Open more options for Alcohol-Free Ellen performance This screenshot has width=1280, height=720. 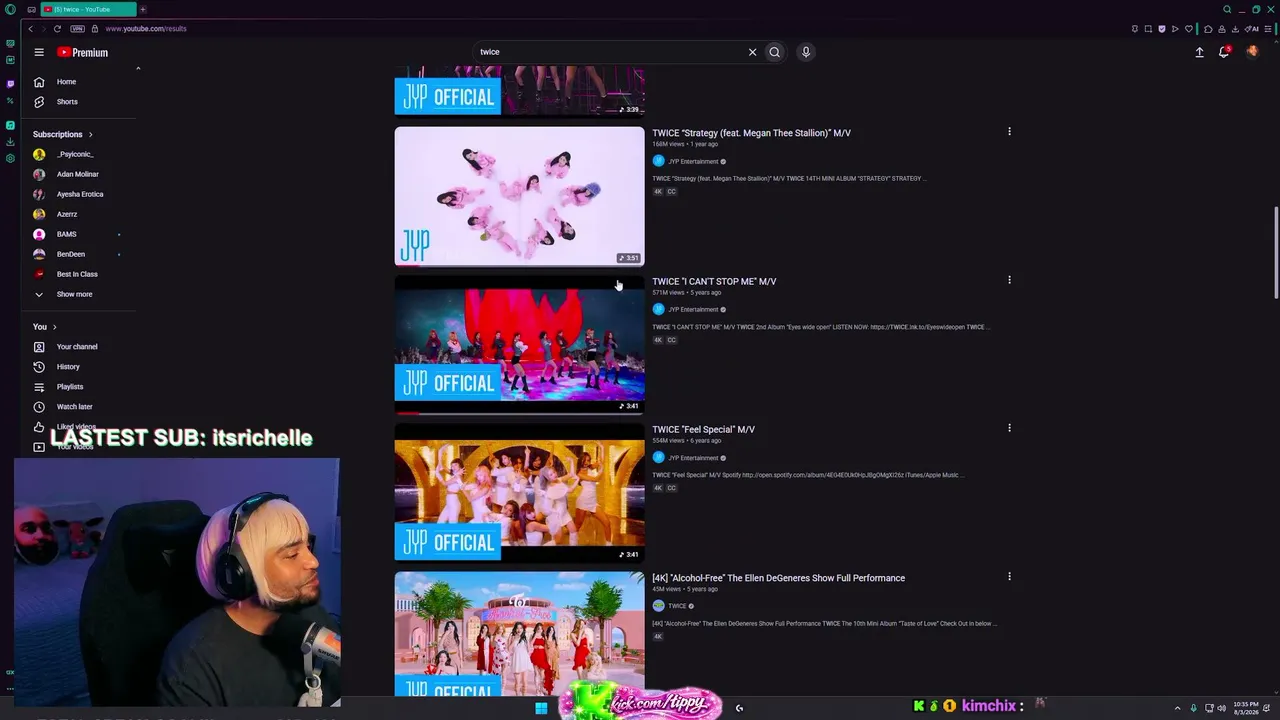(1009, 576)
